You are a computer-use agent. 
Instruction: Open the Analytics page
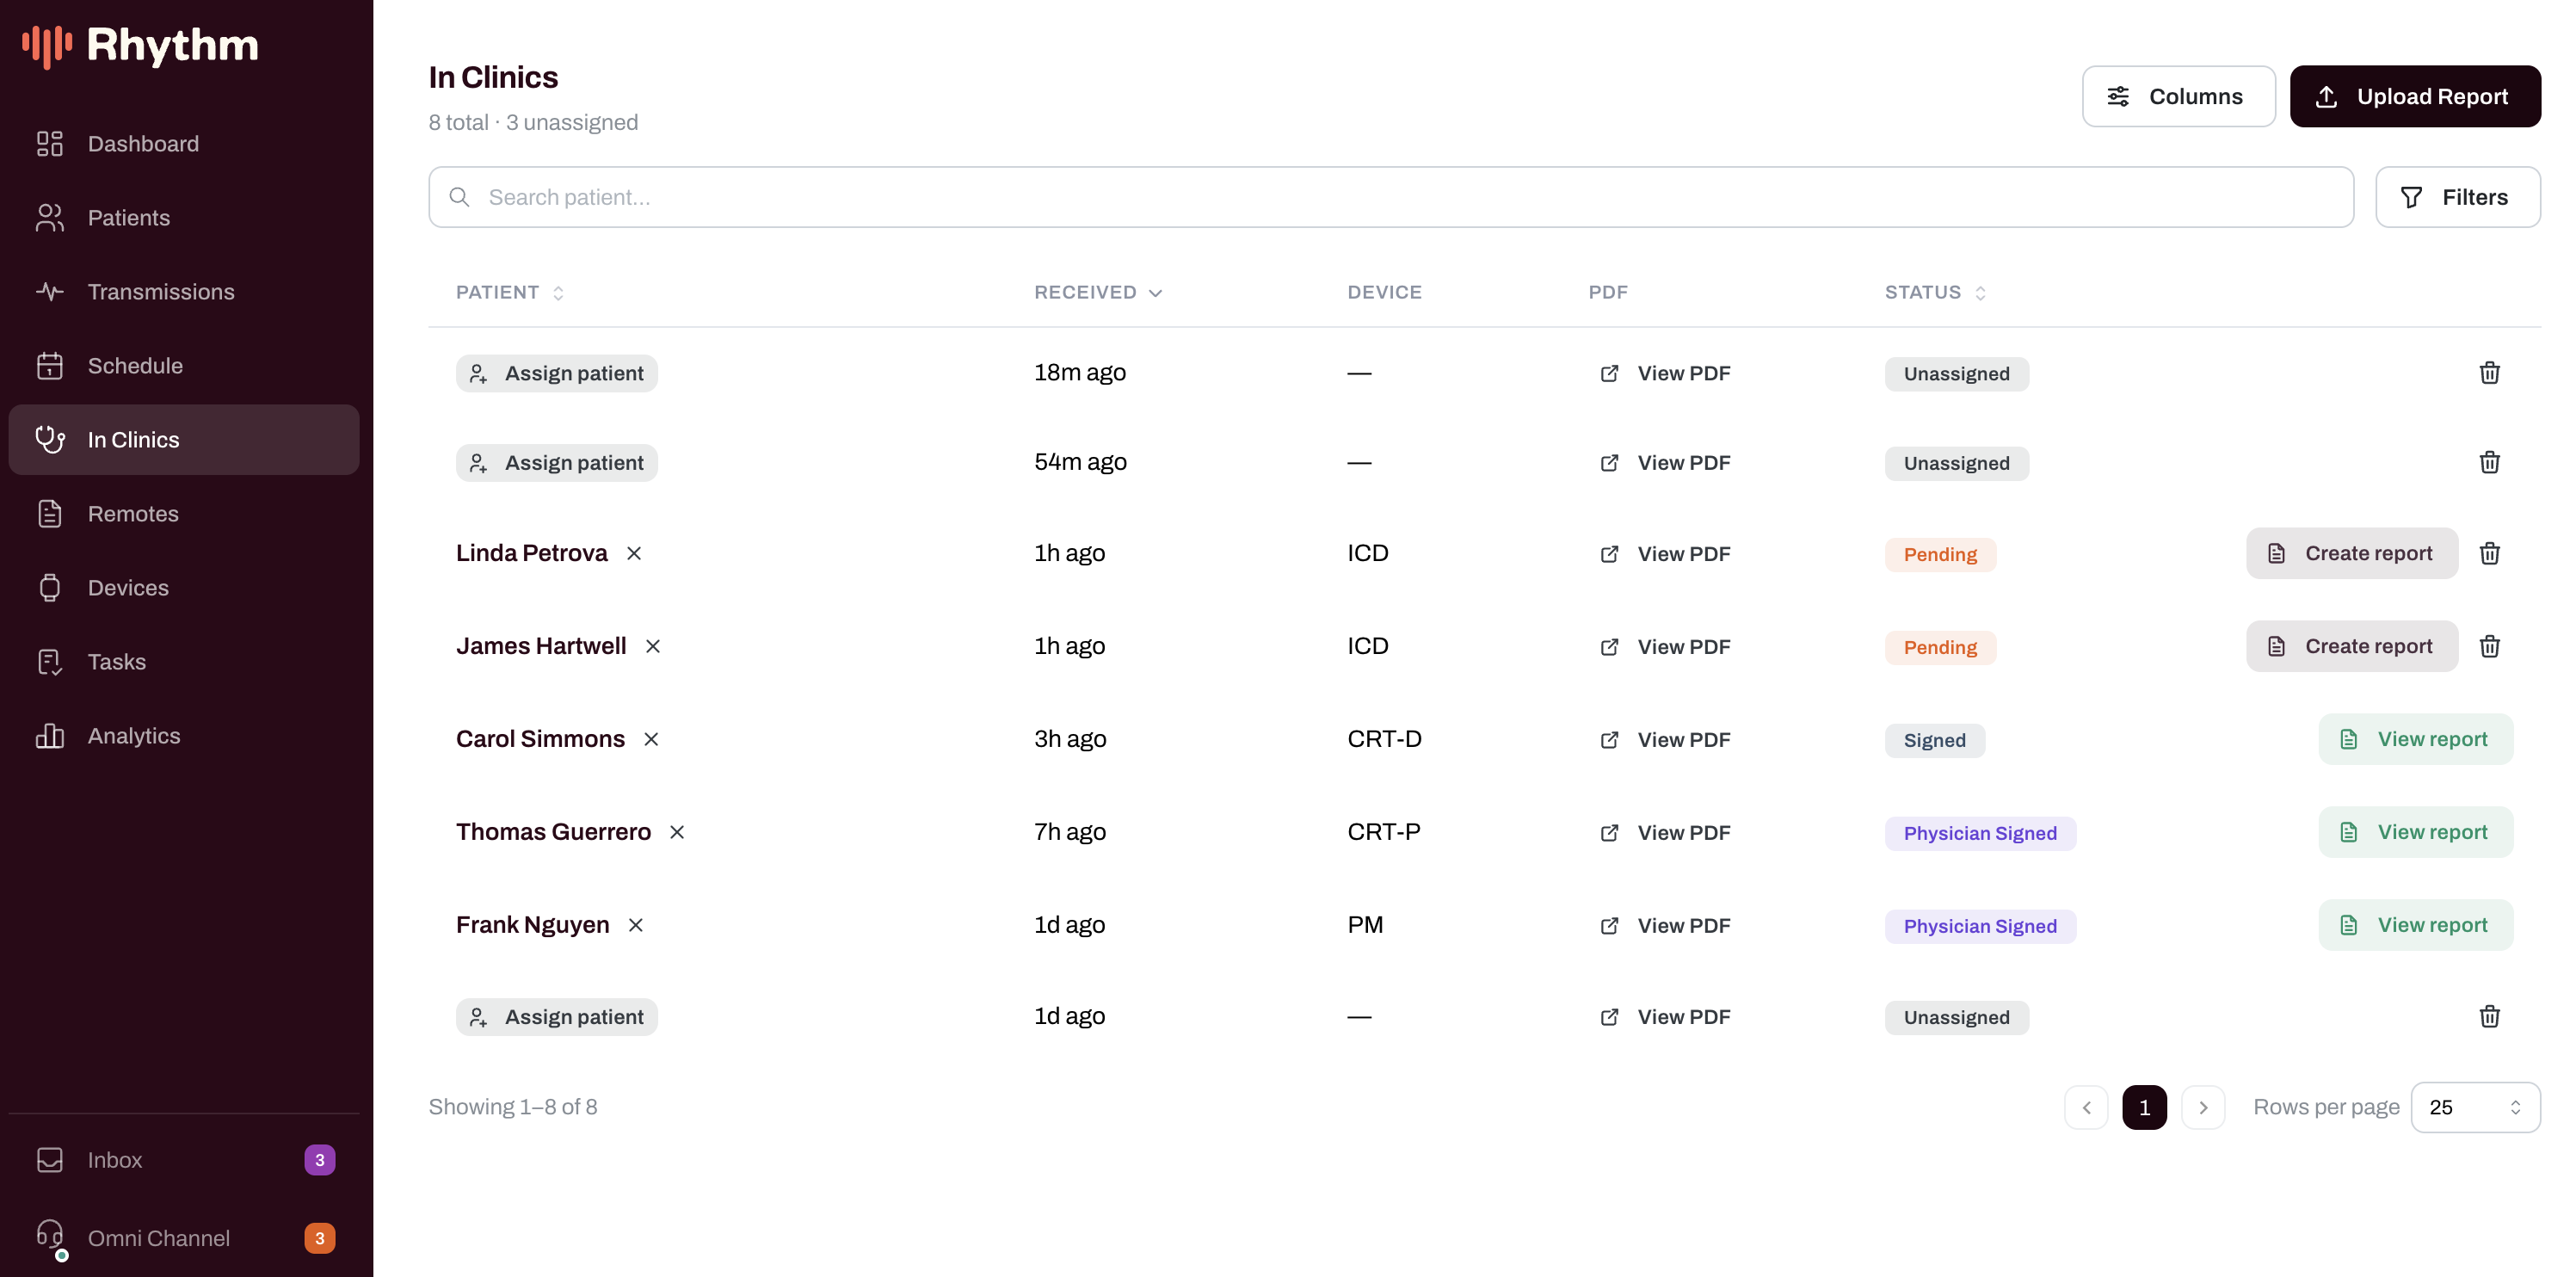click(184, 736)
